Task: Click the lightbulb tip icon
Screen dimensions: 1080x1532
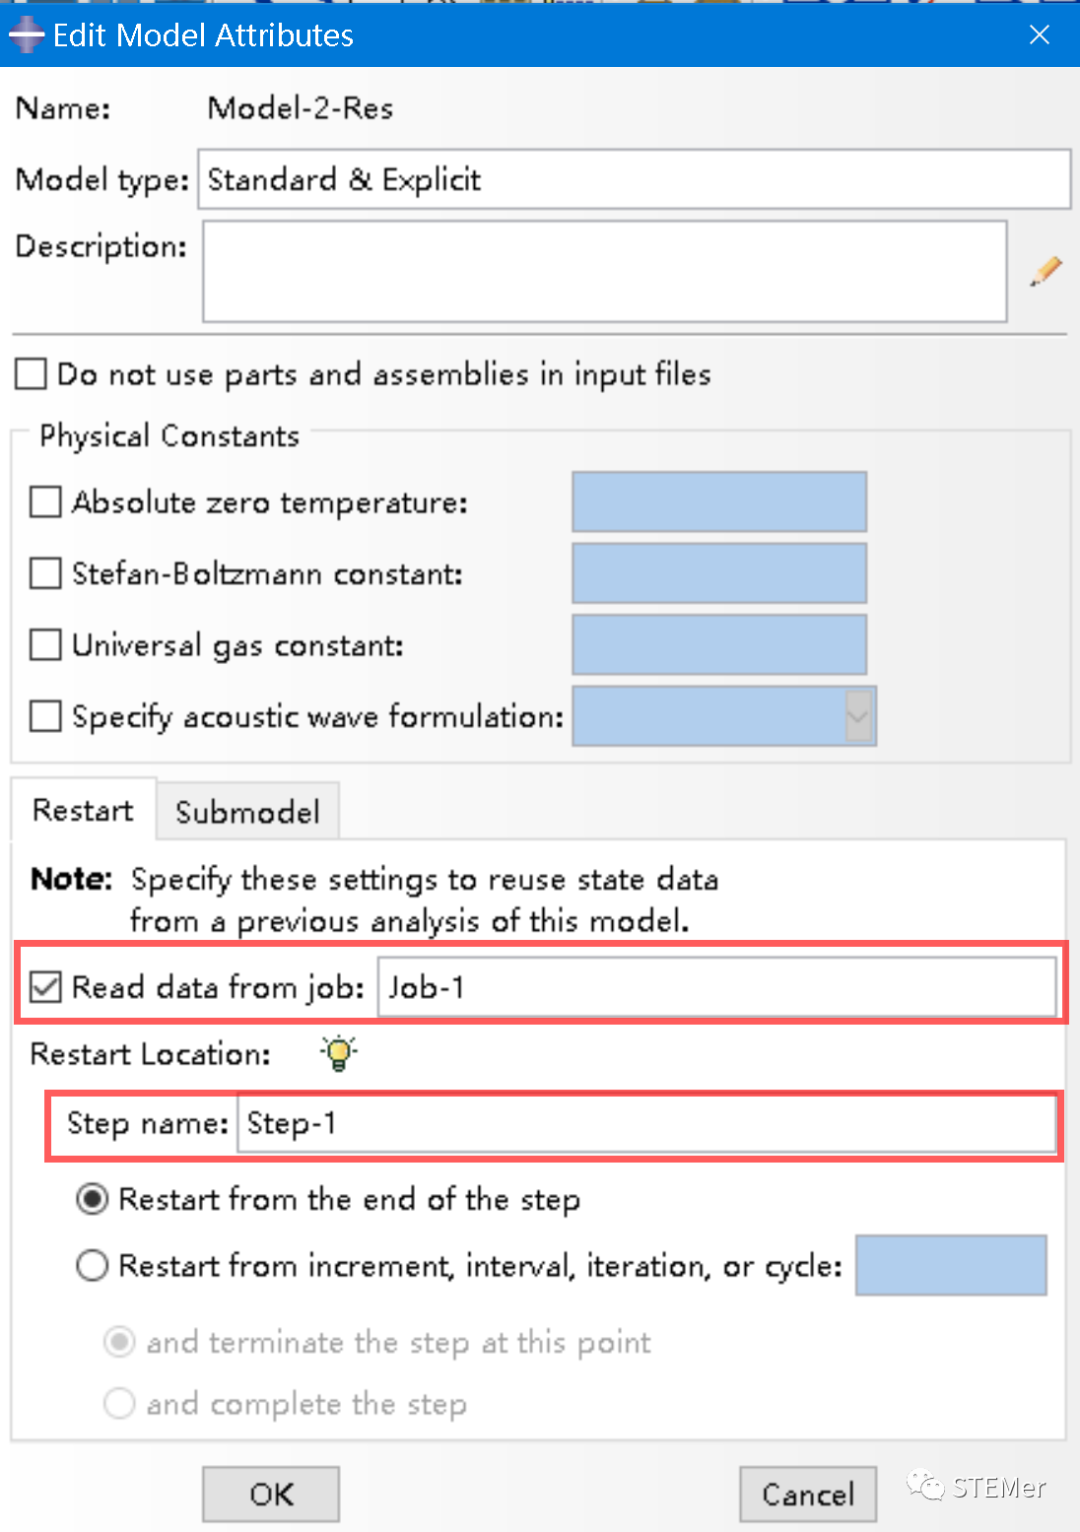Action: point(339,1053)
